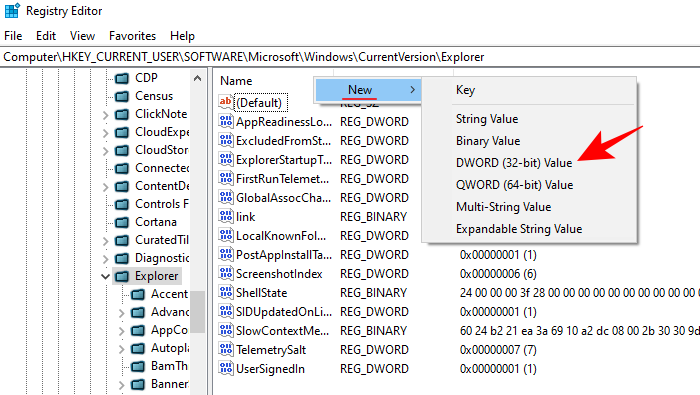The height and width of the screenshot is (395, 700).
Task: Select the SIDUpdatedOnLi... value name
Action: (x=284, y=312)
